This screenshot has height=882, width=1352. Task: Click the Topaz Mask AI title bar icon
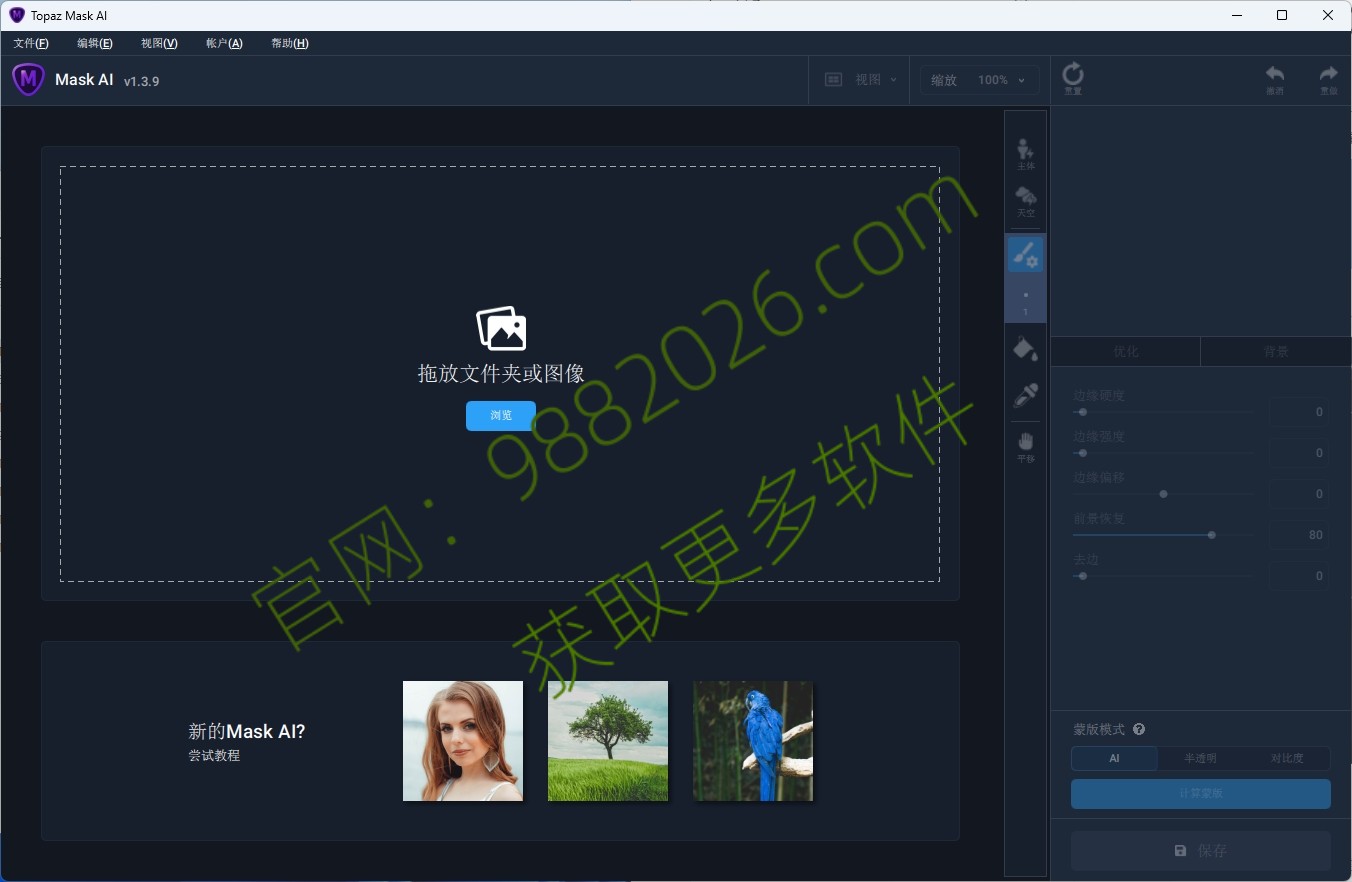(x=16, y=15)
